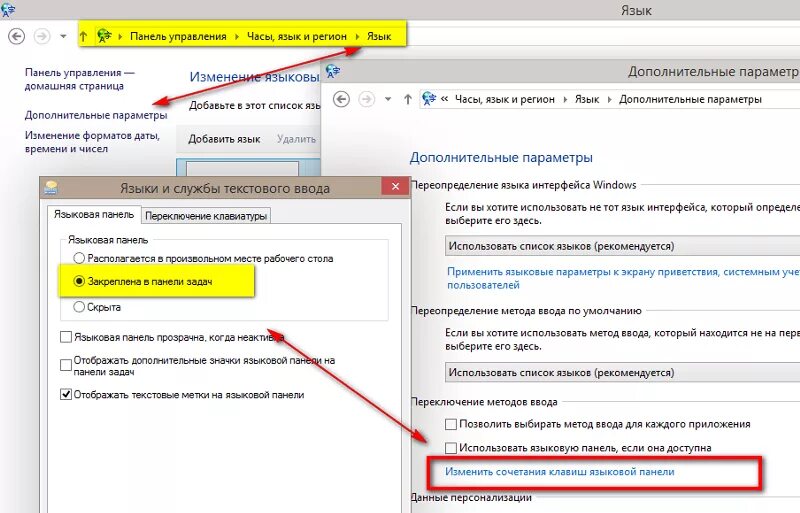Enable 'Использовать языковую панель, если она доступна'

pyautogui.click(x=451, y=448)
